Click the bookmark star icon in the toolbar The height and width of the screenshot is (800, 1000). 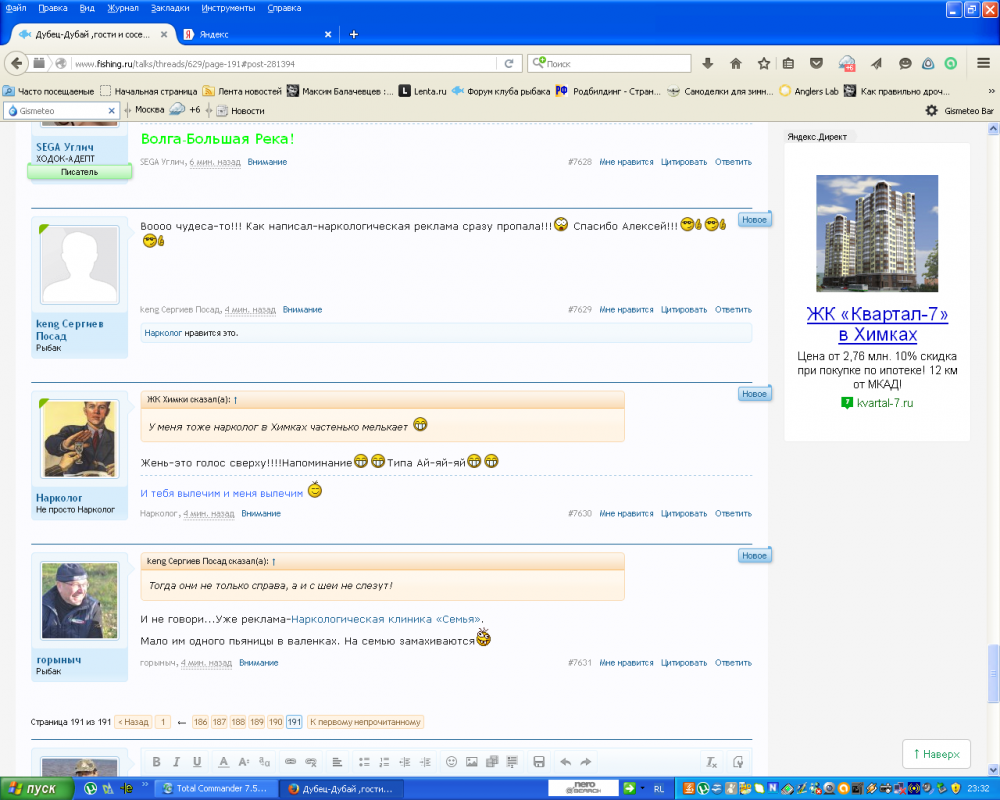coord(764,63)
